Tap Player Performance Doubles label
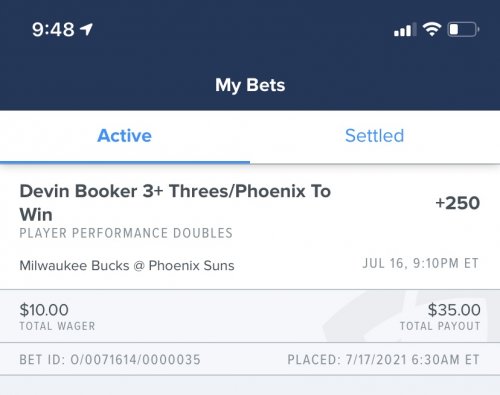Image resolution: width=500 pixels, height=395 pixels. pyautogui.click(x=126, y=233)
